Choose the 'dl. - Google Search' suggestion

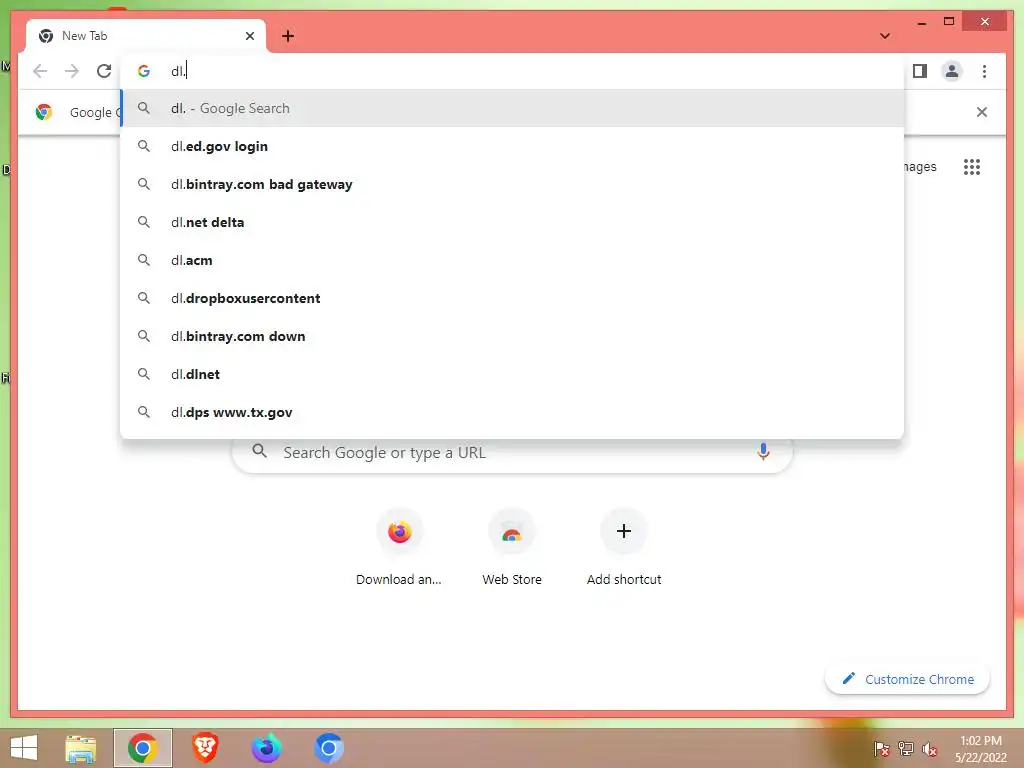tap(513, 108)
